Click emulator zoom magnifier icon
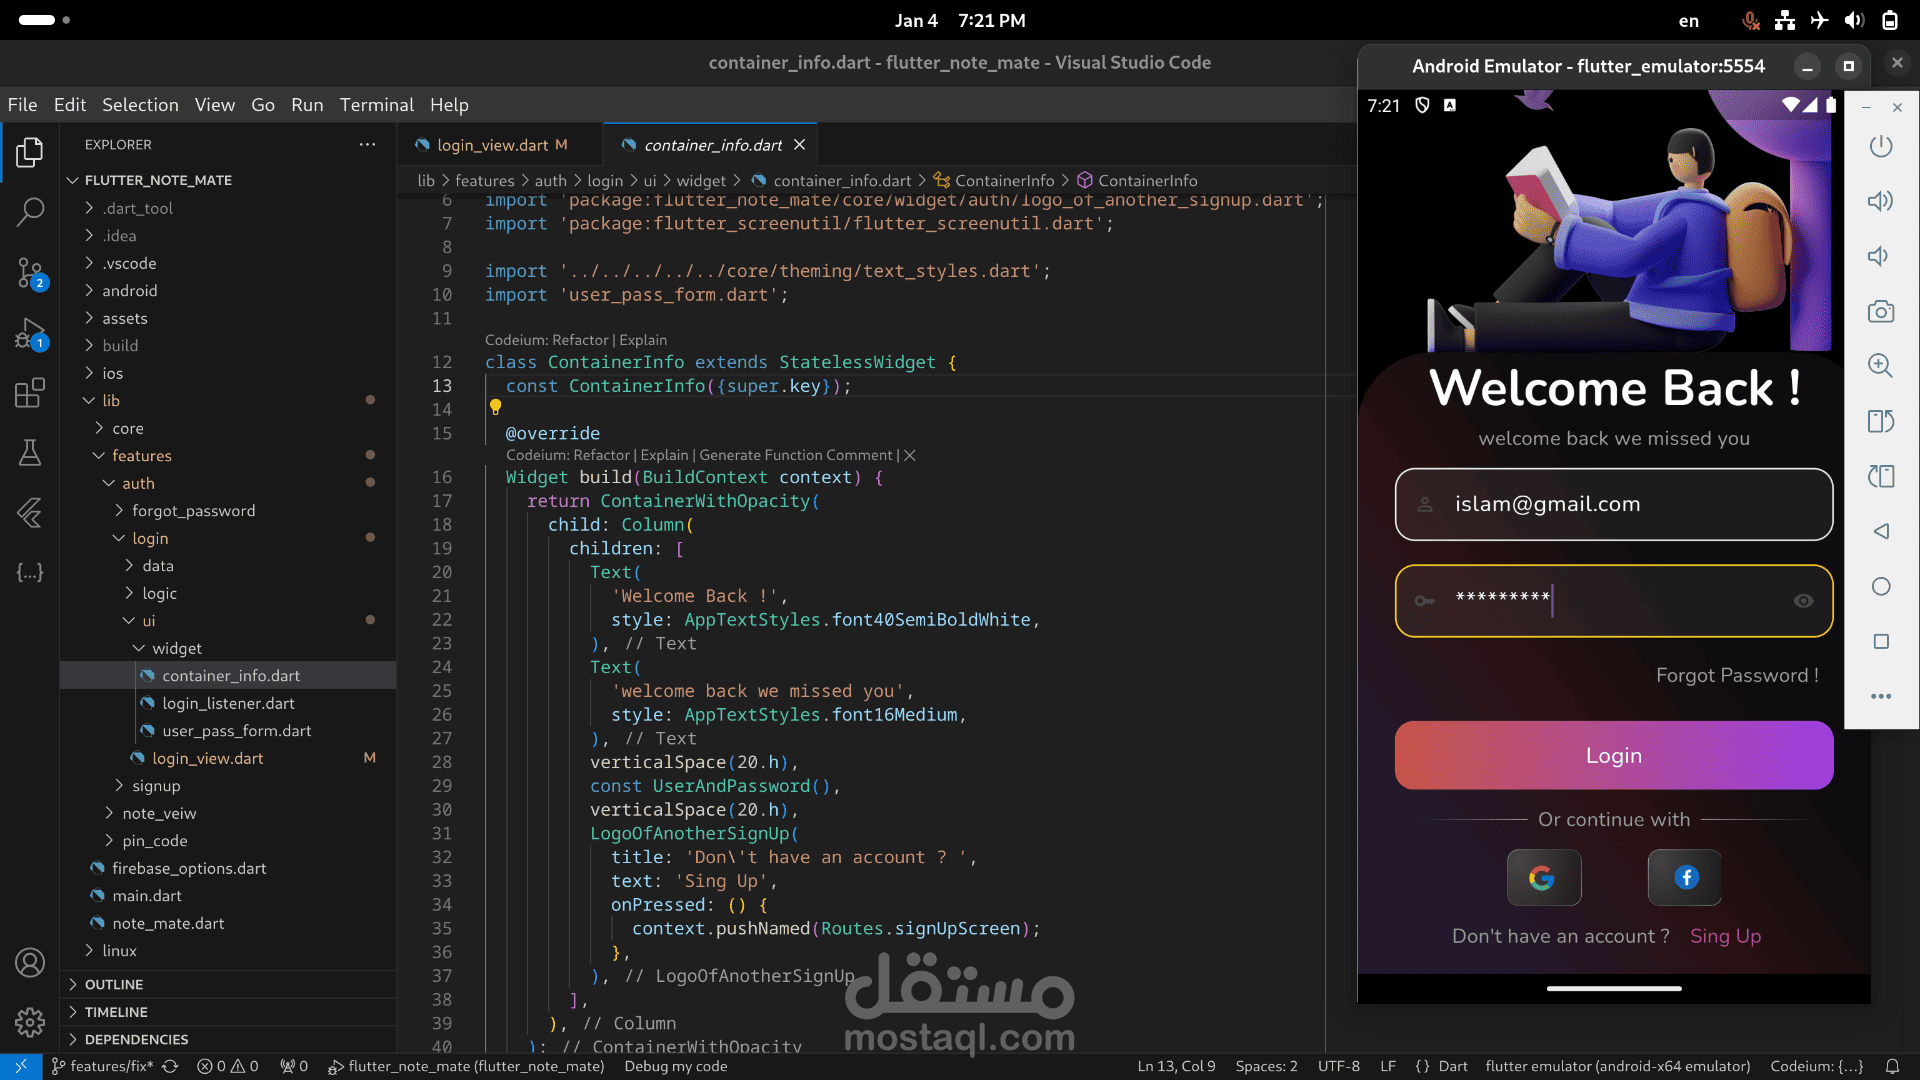The image size is (1920, 1080). [1881, 366]
